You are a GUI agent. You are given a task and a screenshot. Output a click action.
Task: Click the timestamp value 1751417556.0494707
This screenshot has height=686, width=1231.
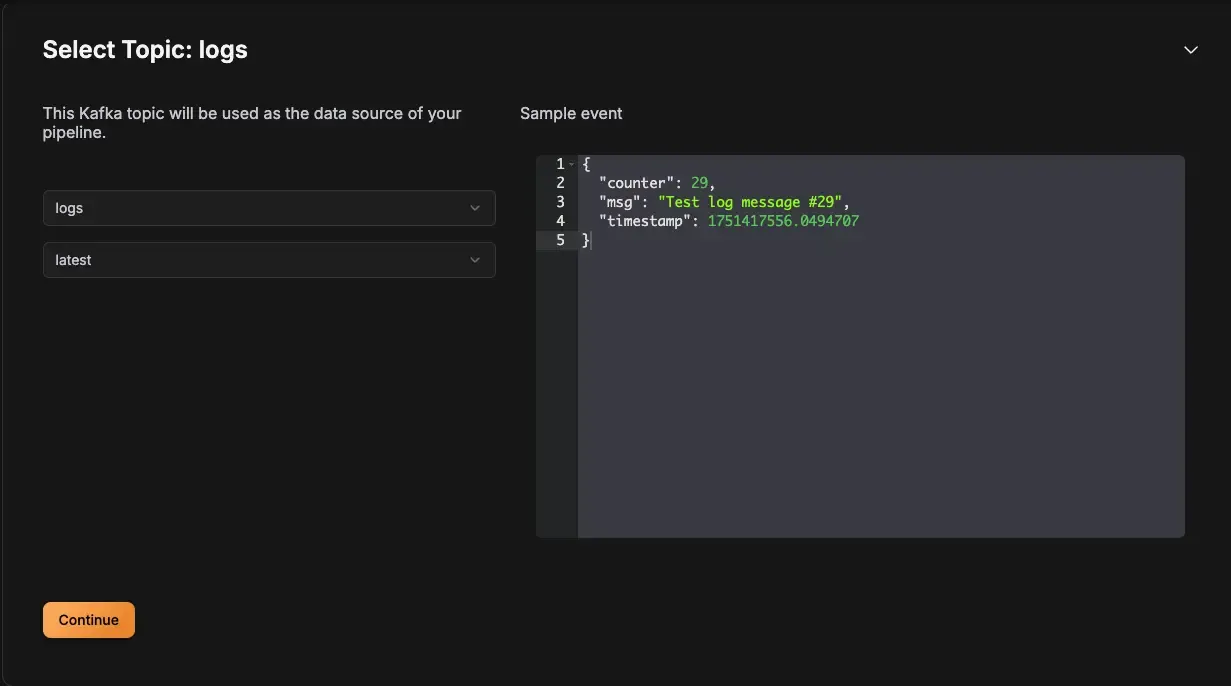click(783, 220)
